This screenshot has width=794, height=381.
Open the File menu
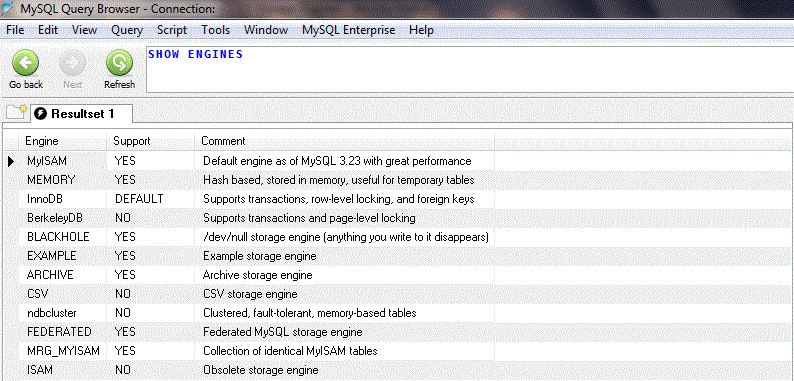point(15,30)
